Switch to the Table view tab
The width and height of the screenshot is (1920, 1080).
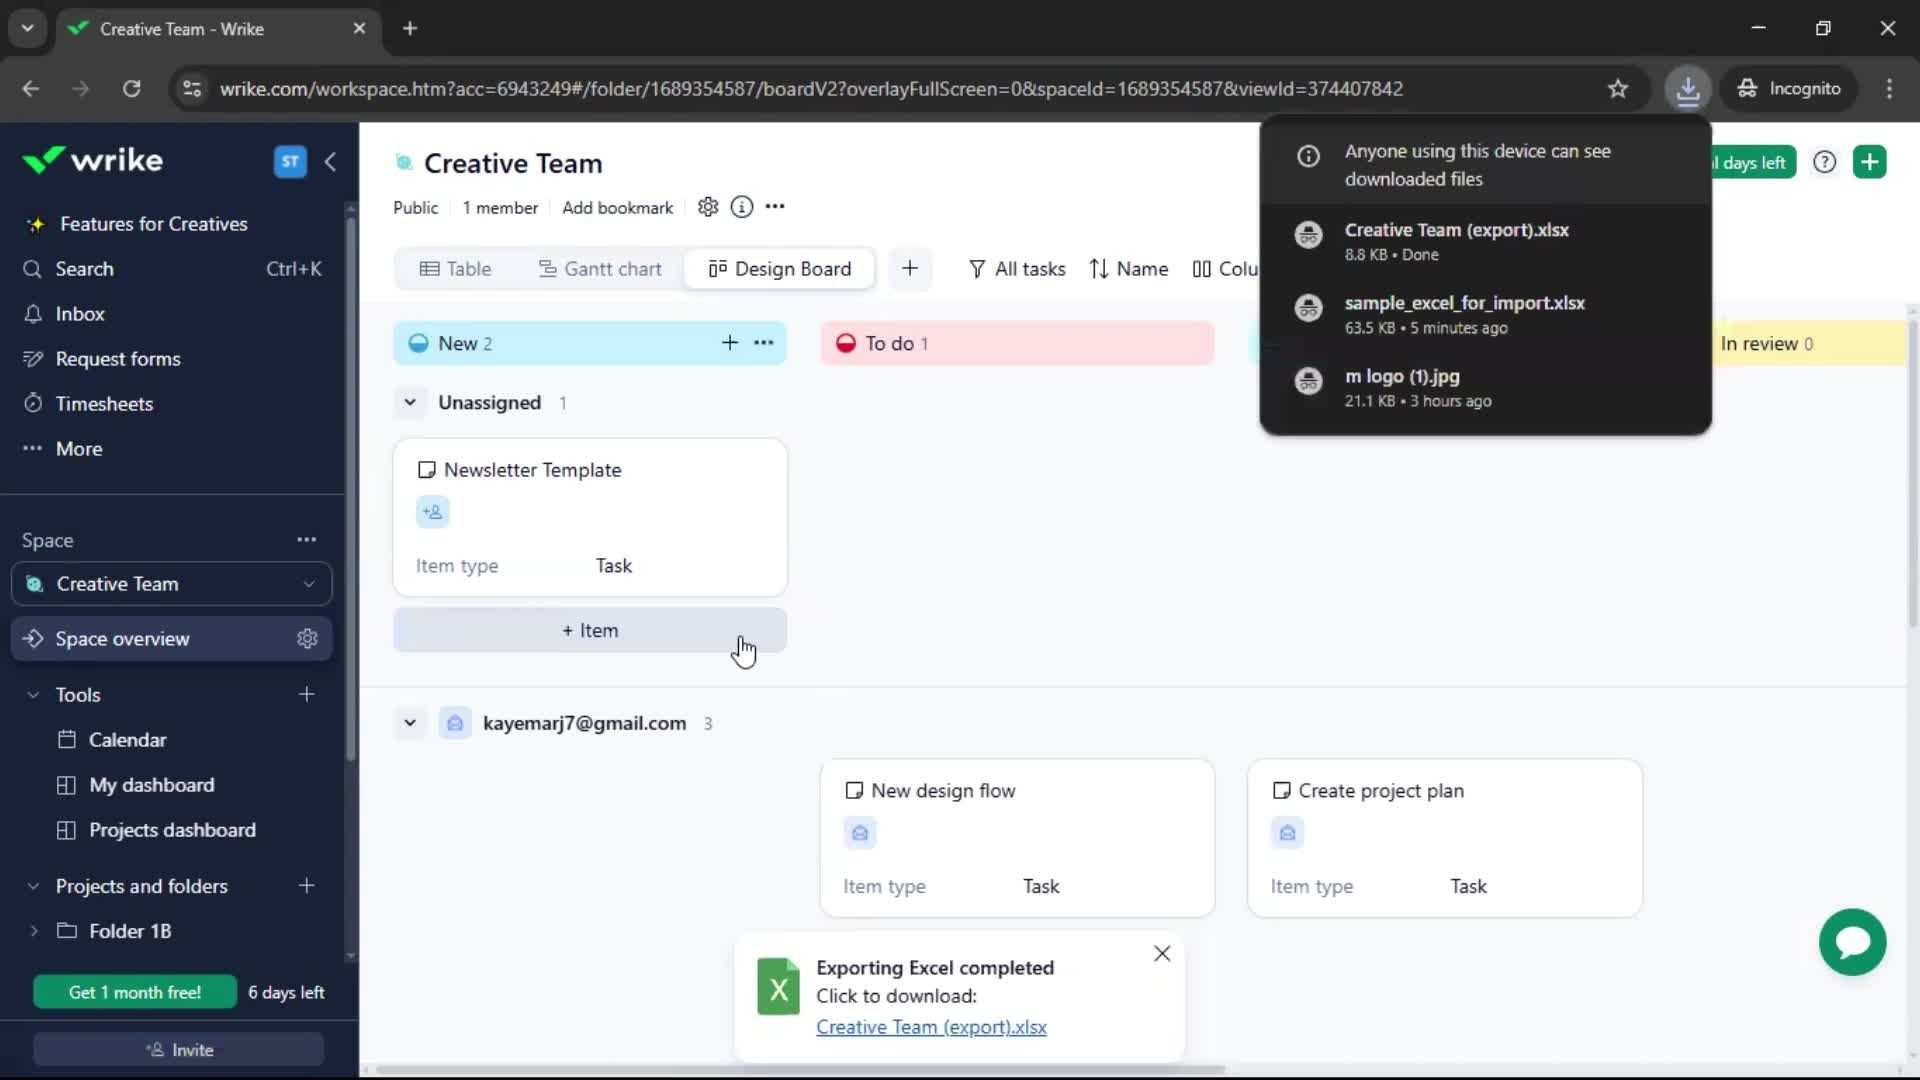coord(456,269)
